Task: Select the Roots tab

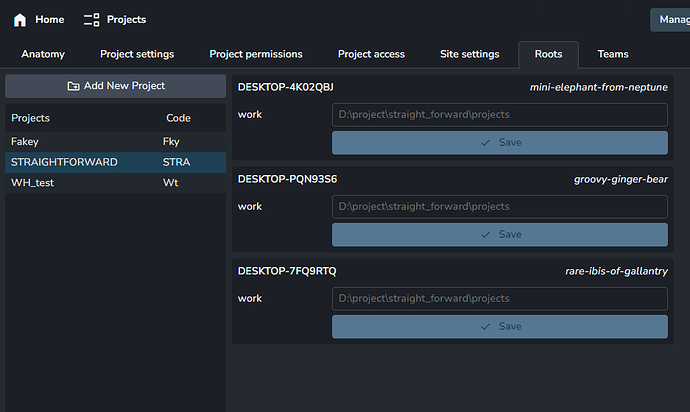Action: (x=548, y=55)
